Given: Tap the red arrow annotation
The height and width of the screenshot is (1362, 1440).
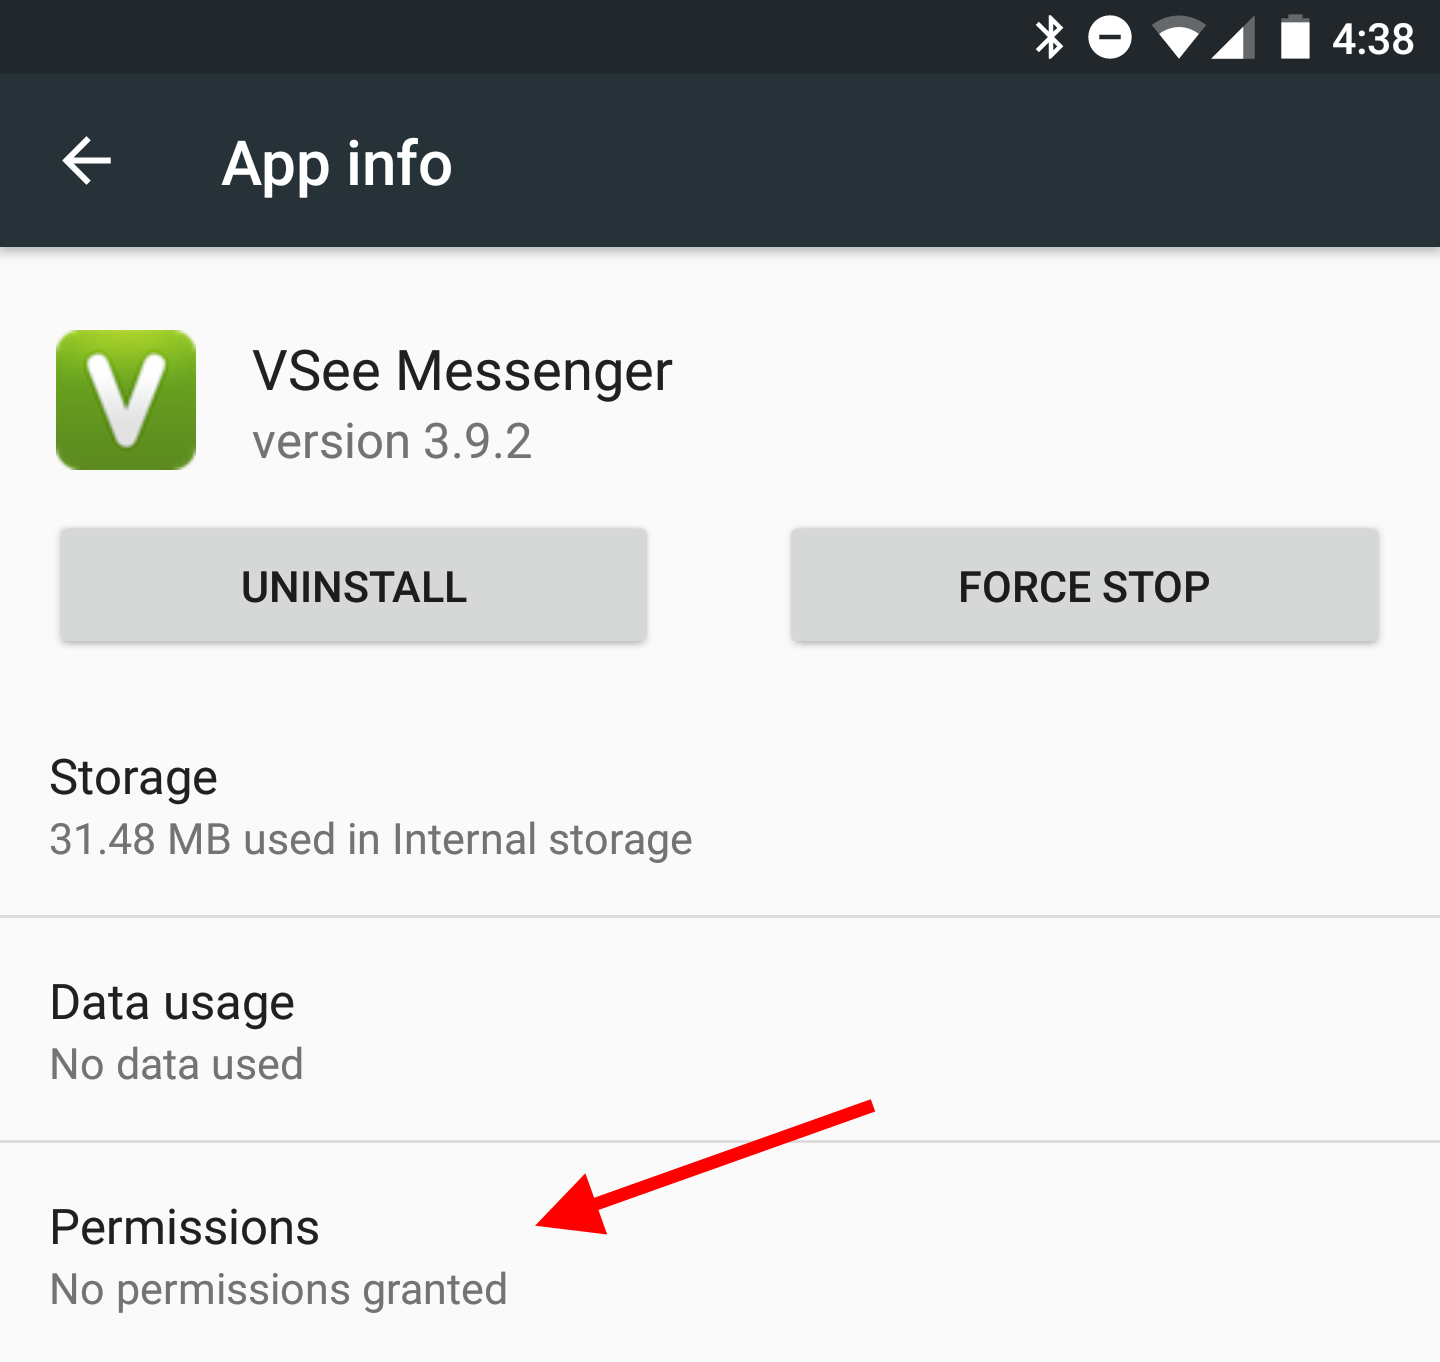Looking at the screenshot, I should [x=706, y=1167].
